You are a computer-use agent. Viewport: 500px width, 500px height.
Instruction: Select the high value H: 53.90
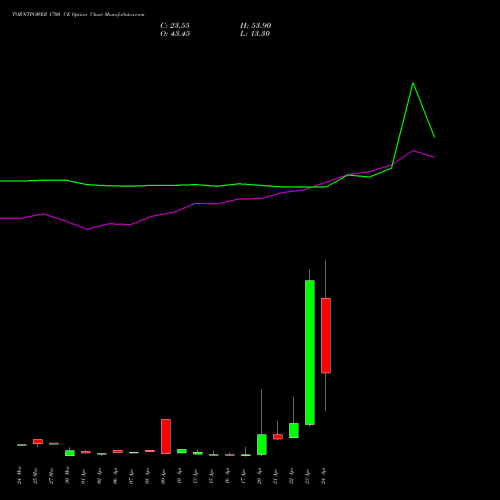click(x=256, y=26)
